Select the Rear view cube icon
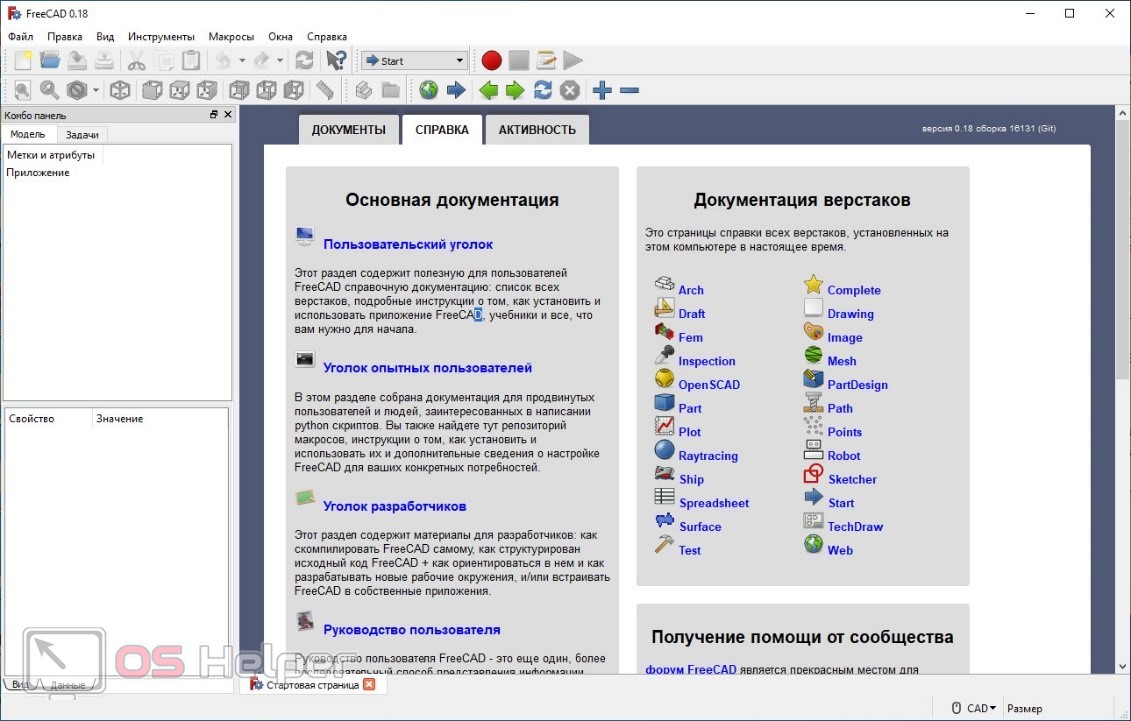 click(x=239, y=90)
